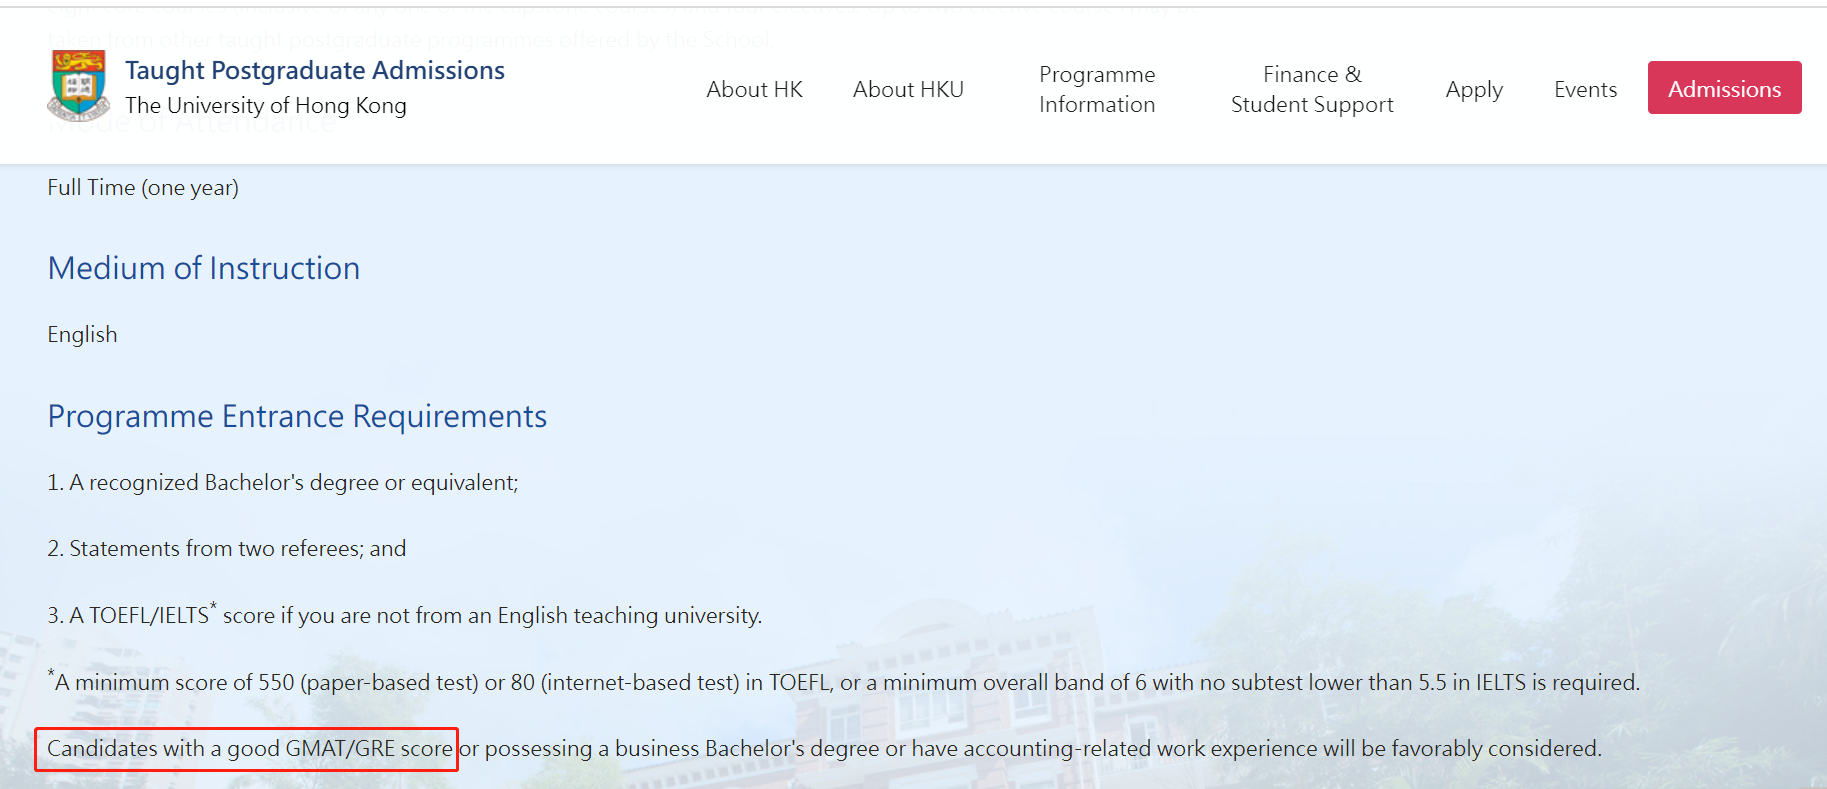The height and width of the screenshot is (789, 1827).
Task: Open the About HKU menu
Action: pos(908,90)
